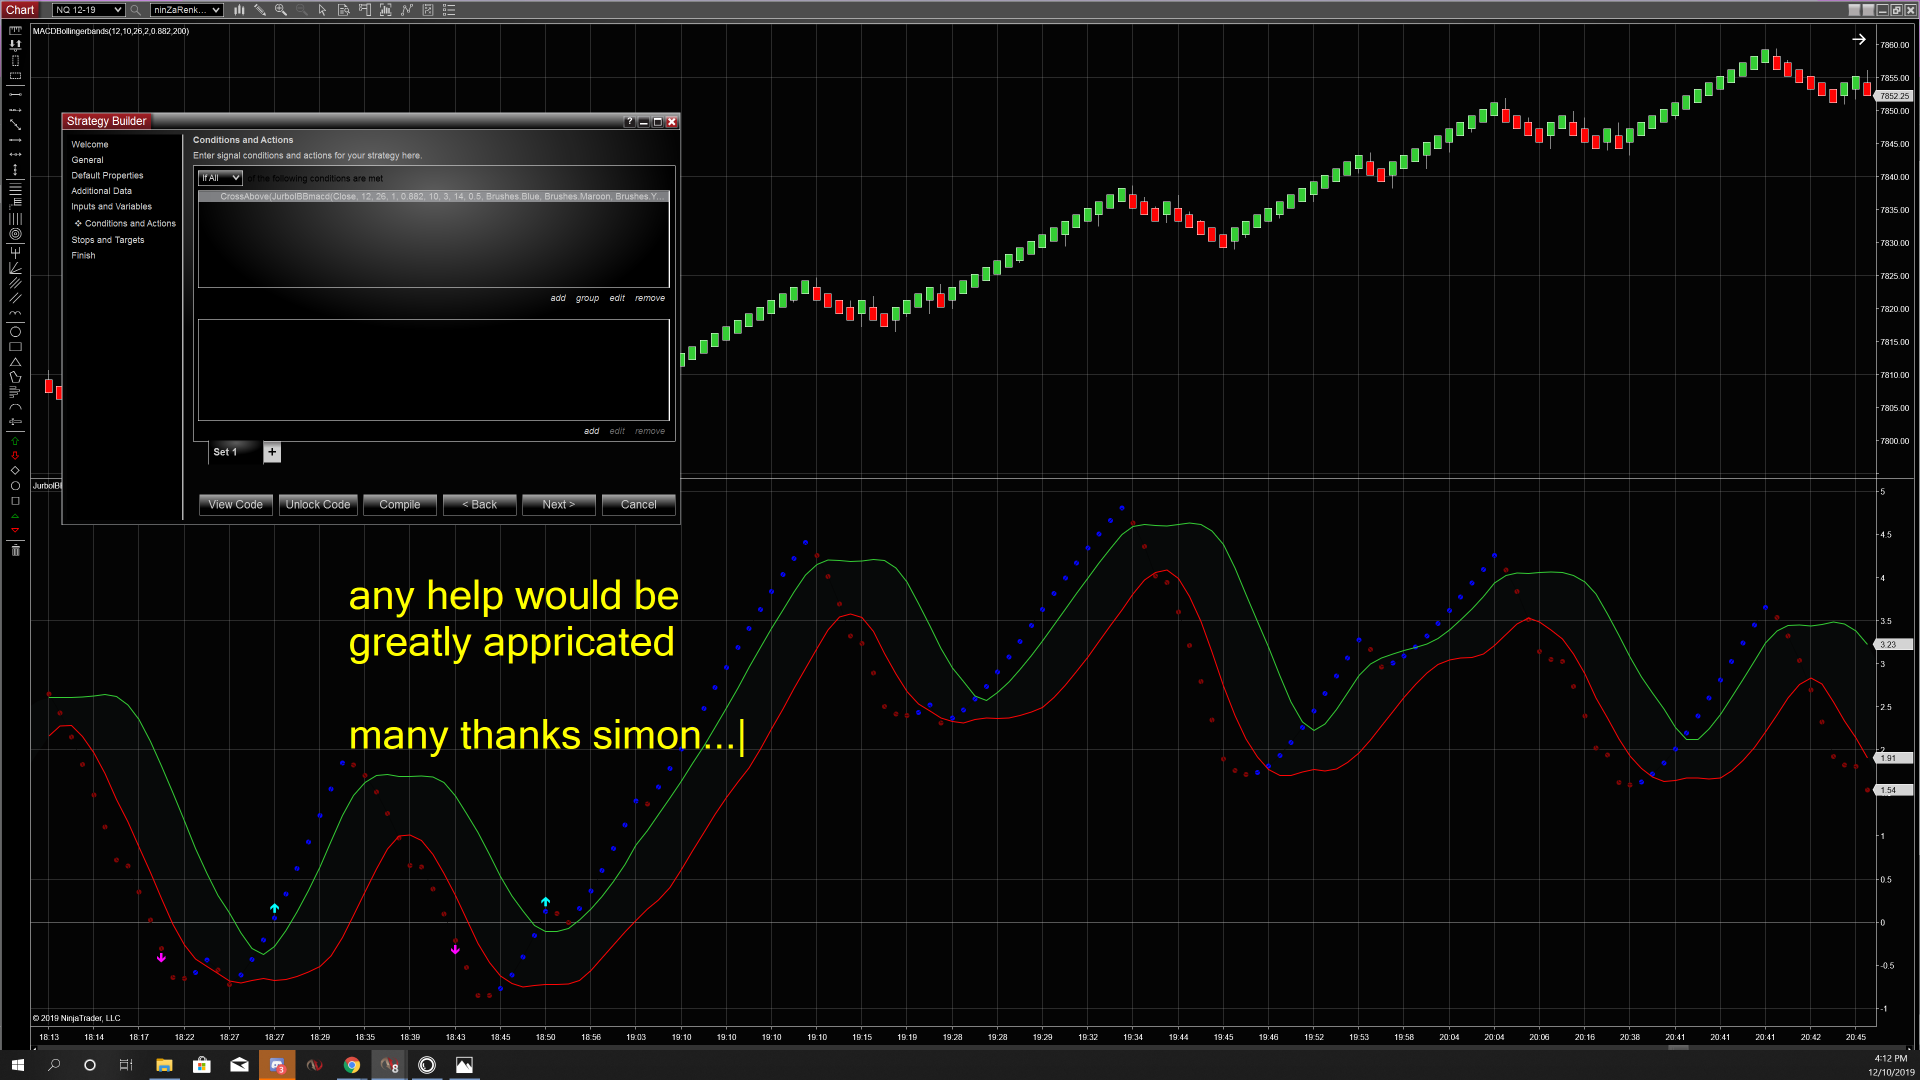This screenshot has height=1080, width=1920.
Task: Open the NQ 12-19 instrument dropdown
Action: pyautogui.click(x=88, y=10)
